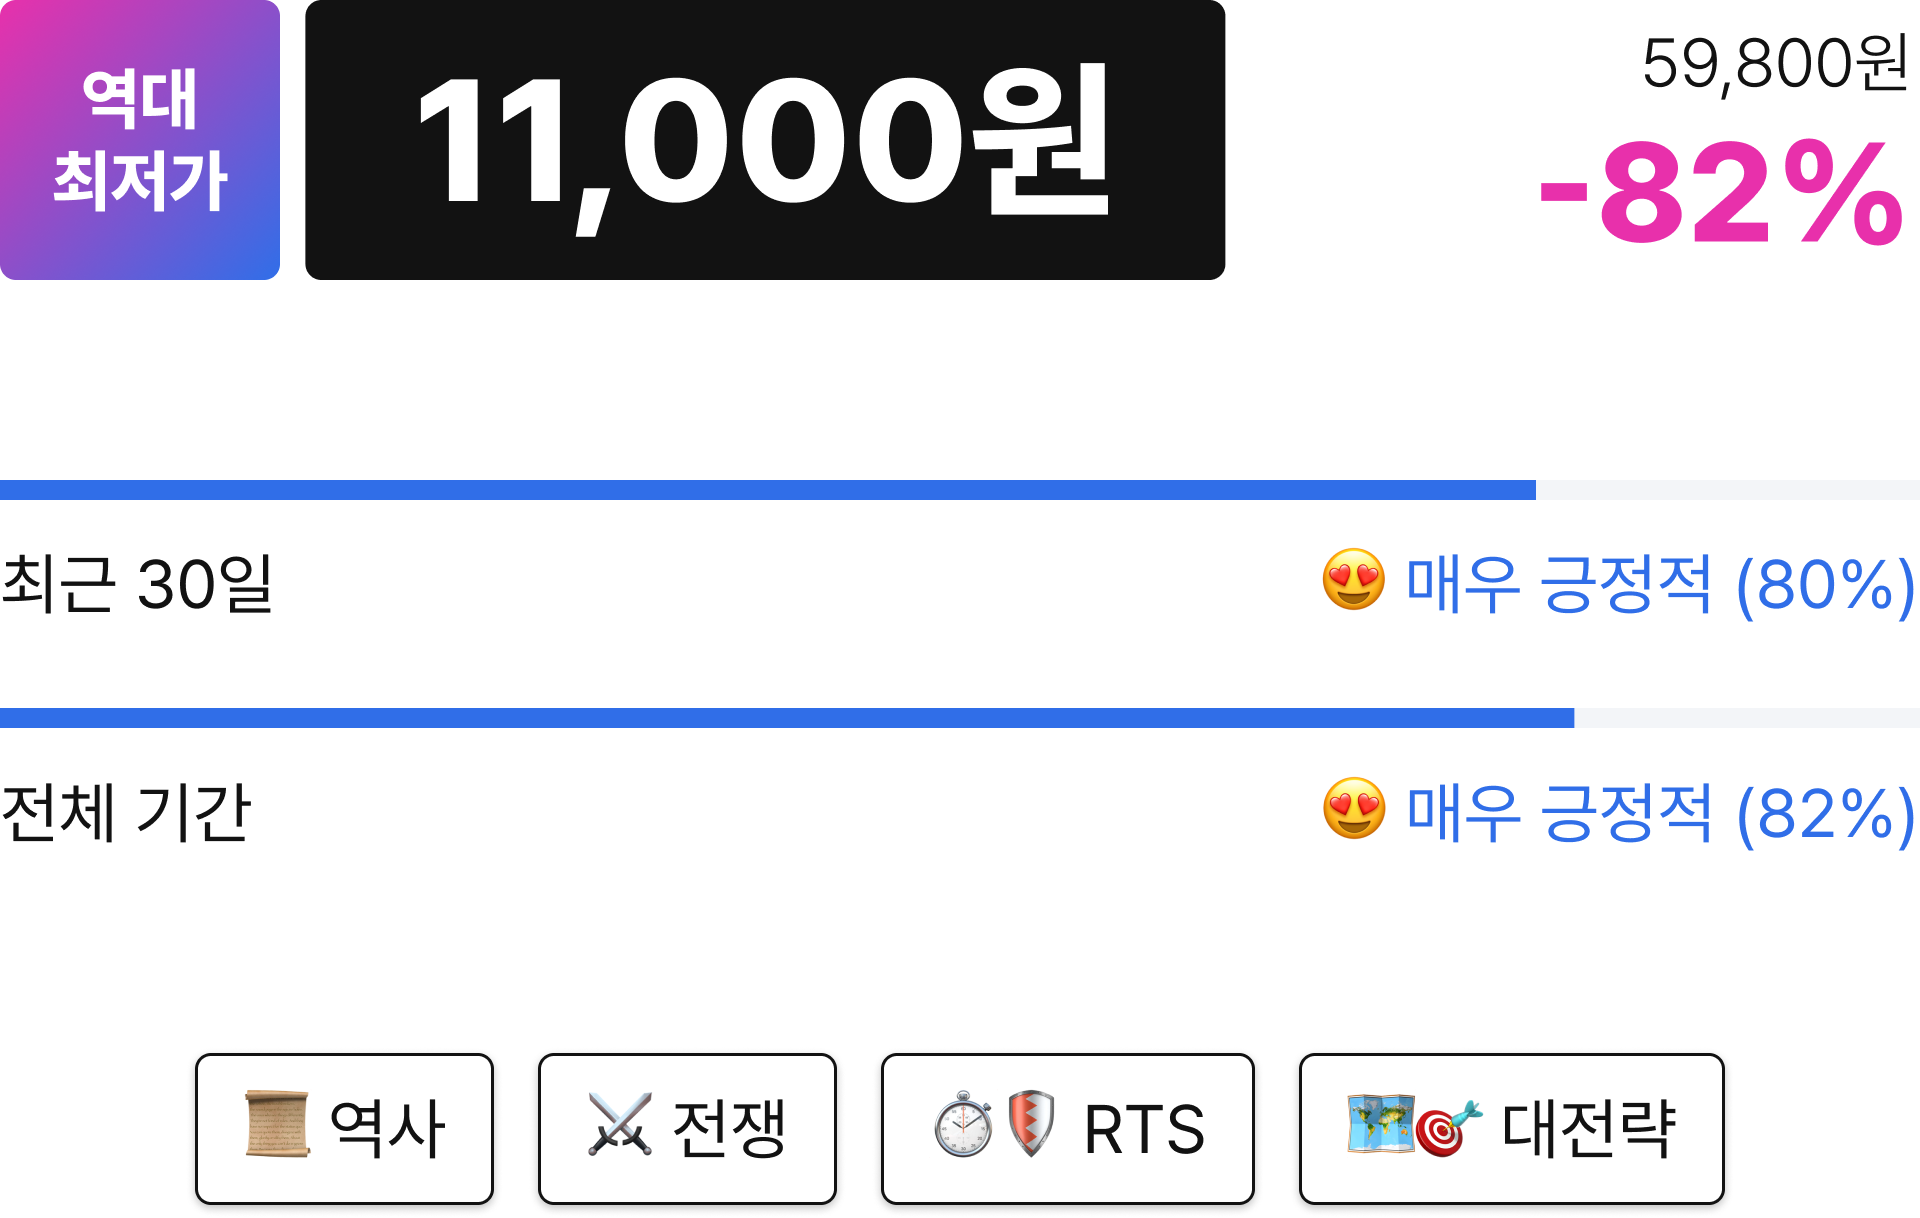This screenshot has height=1218, width=1920.
Task: Click the scroll emoji on the 역사 tag
Action: pos(277,1125)
